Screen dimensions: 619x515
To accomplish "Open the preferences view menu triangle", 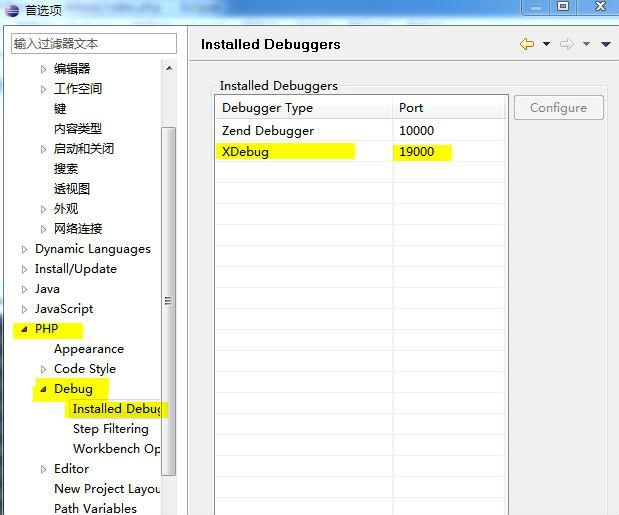I will pyautogui.click(x=605, y=44).
